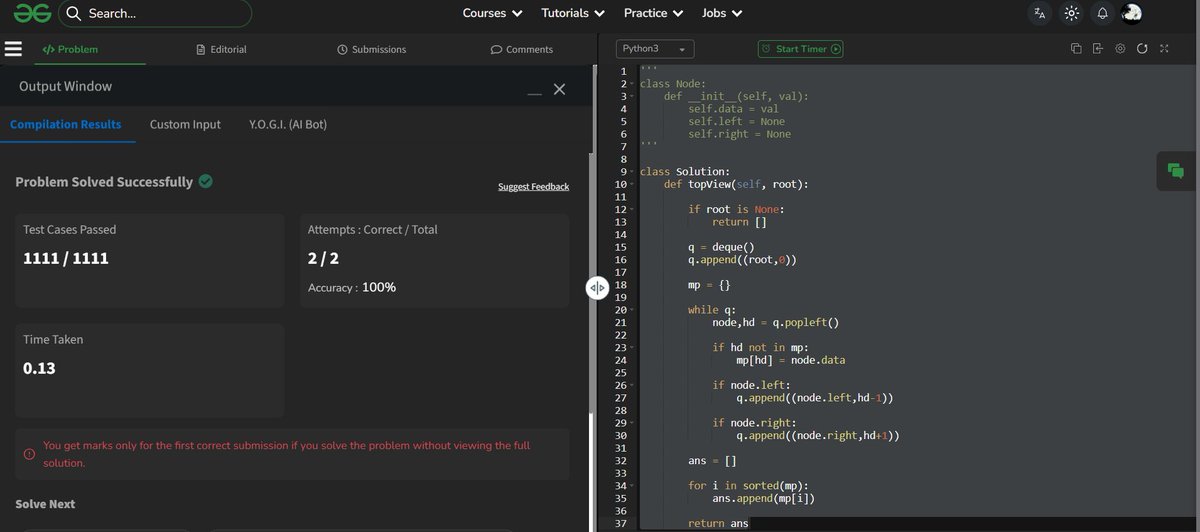Viewport: 1200px width, 532px height.
Task: Click the '1111 / 1111' test cases value
Action: click(x=66, y=259)
